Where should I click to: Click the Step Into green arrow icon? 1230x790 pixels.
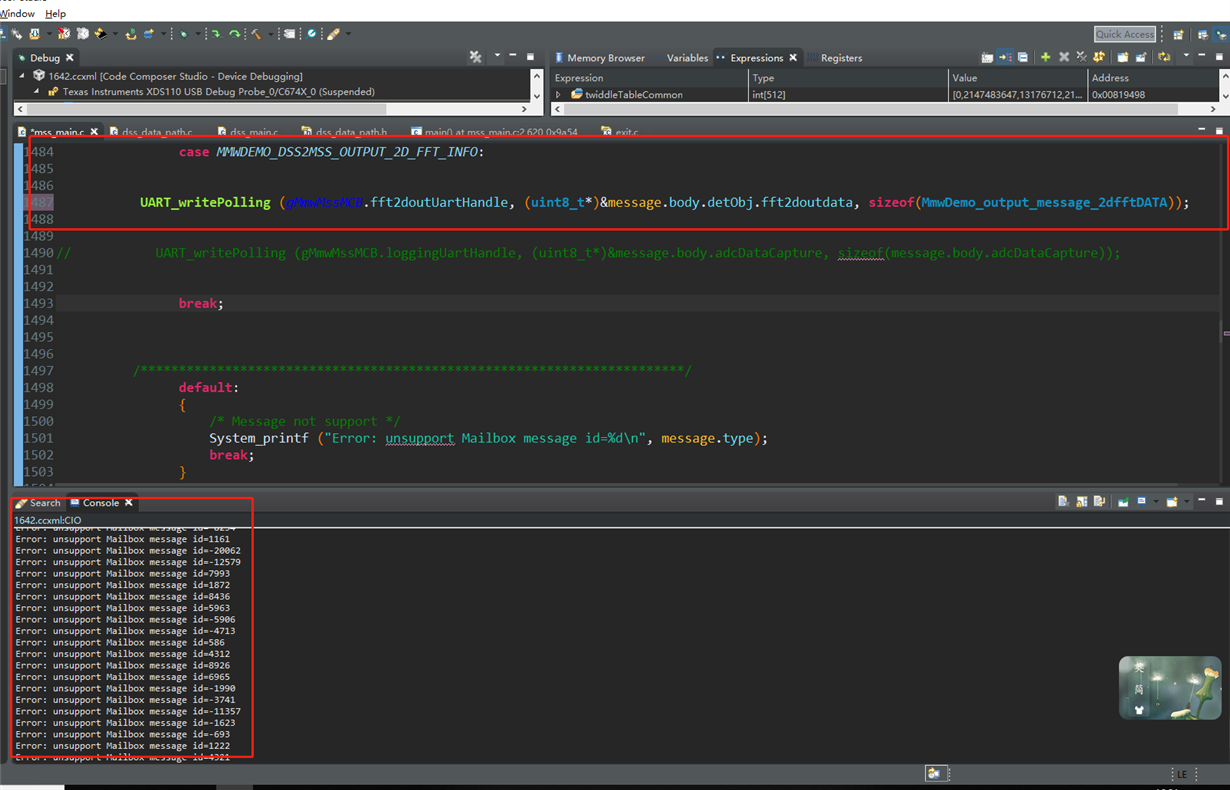point(215,34)
